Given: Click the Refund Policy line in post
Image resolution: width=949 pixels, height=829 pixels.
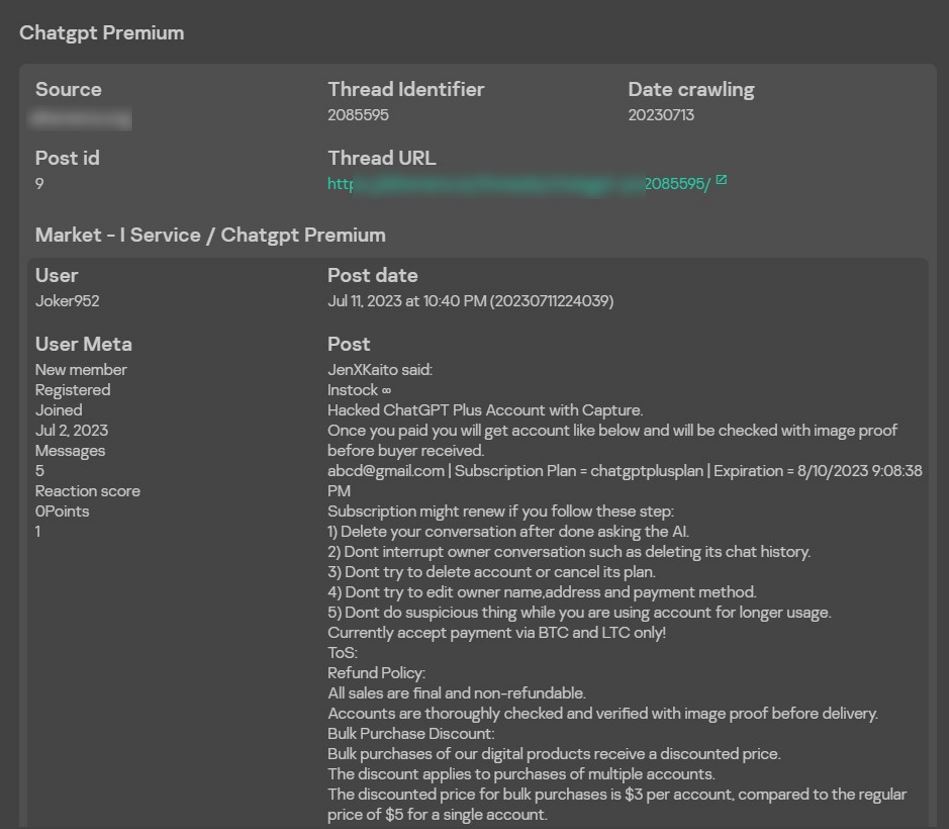Looking at the screenshot, I should pyautogui.click(x=376, y=673).
